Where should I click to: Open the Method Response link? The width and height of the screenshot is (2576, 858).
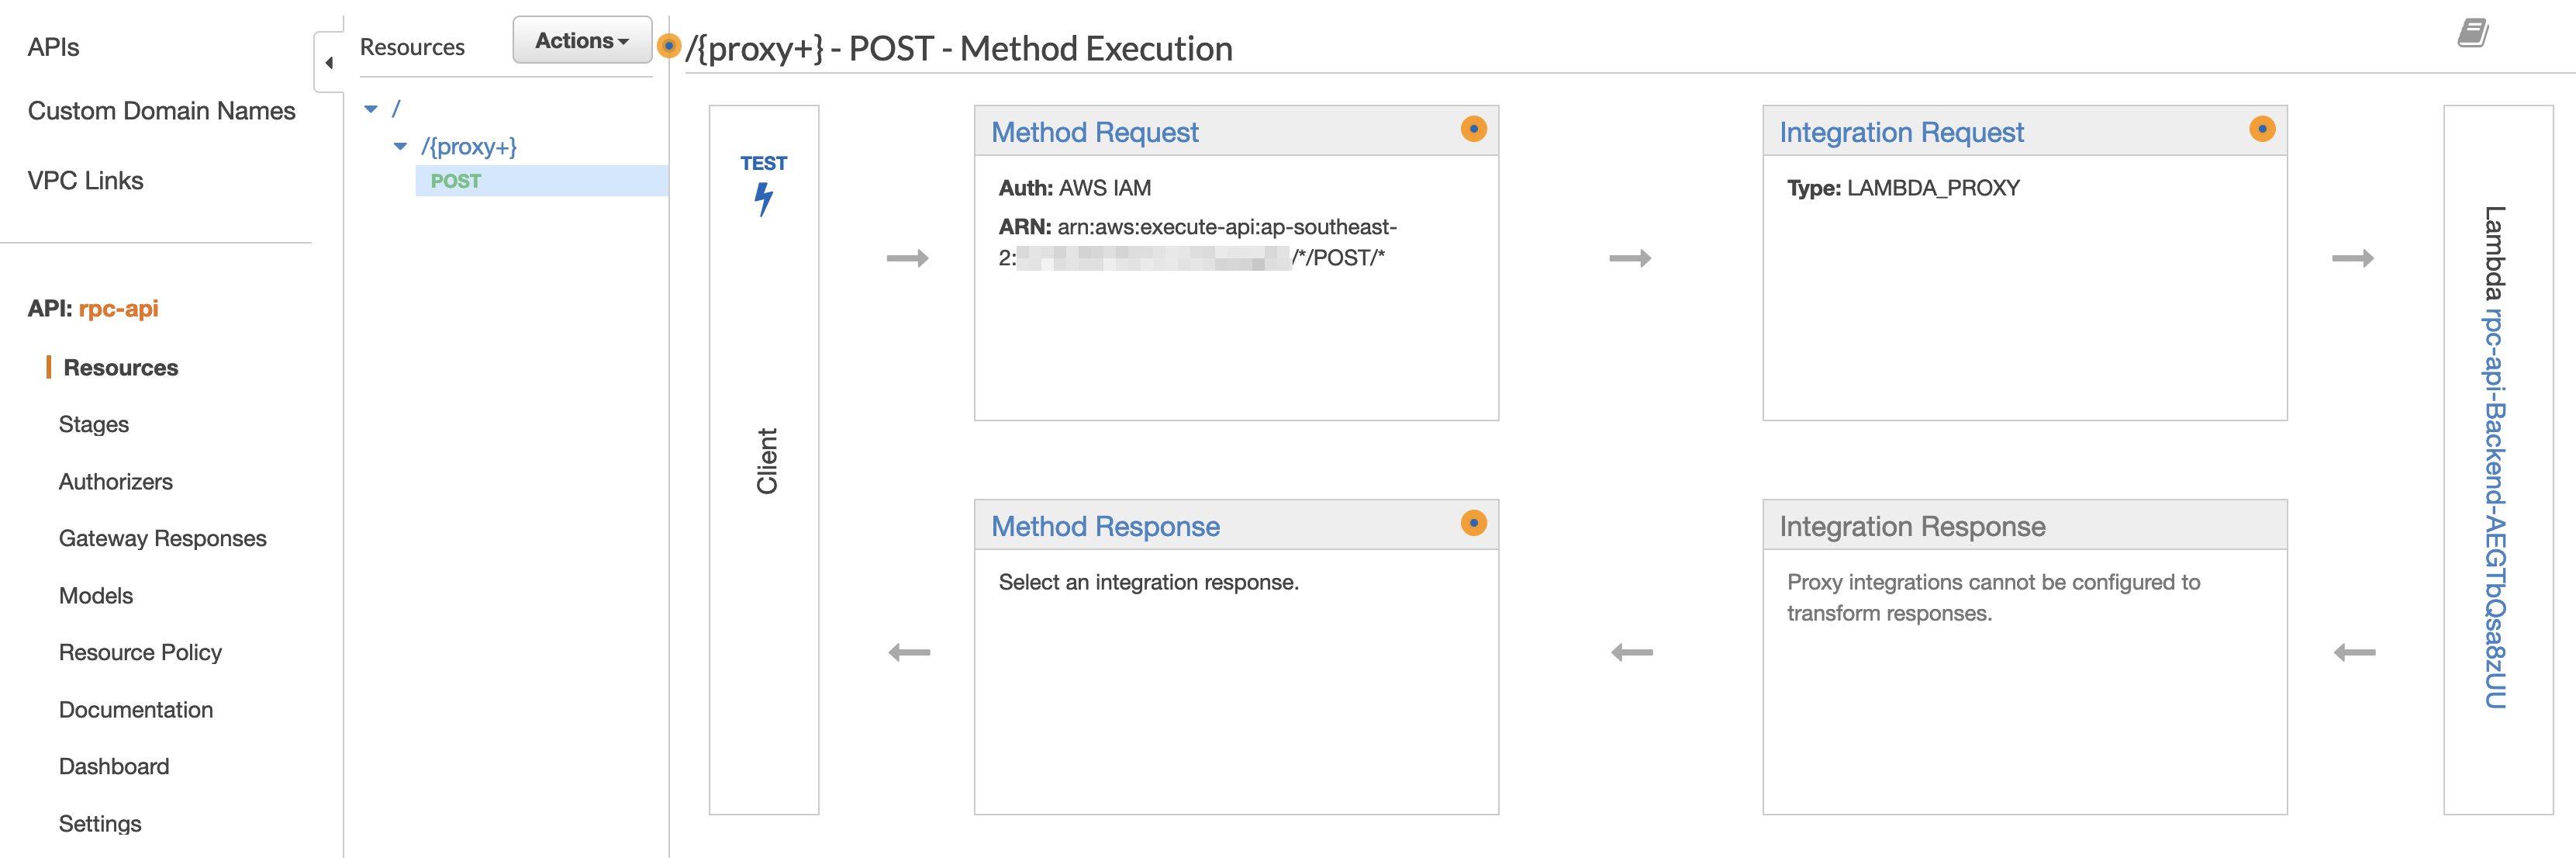(x=1105, y=526)
